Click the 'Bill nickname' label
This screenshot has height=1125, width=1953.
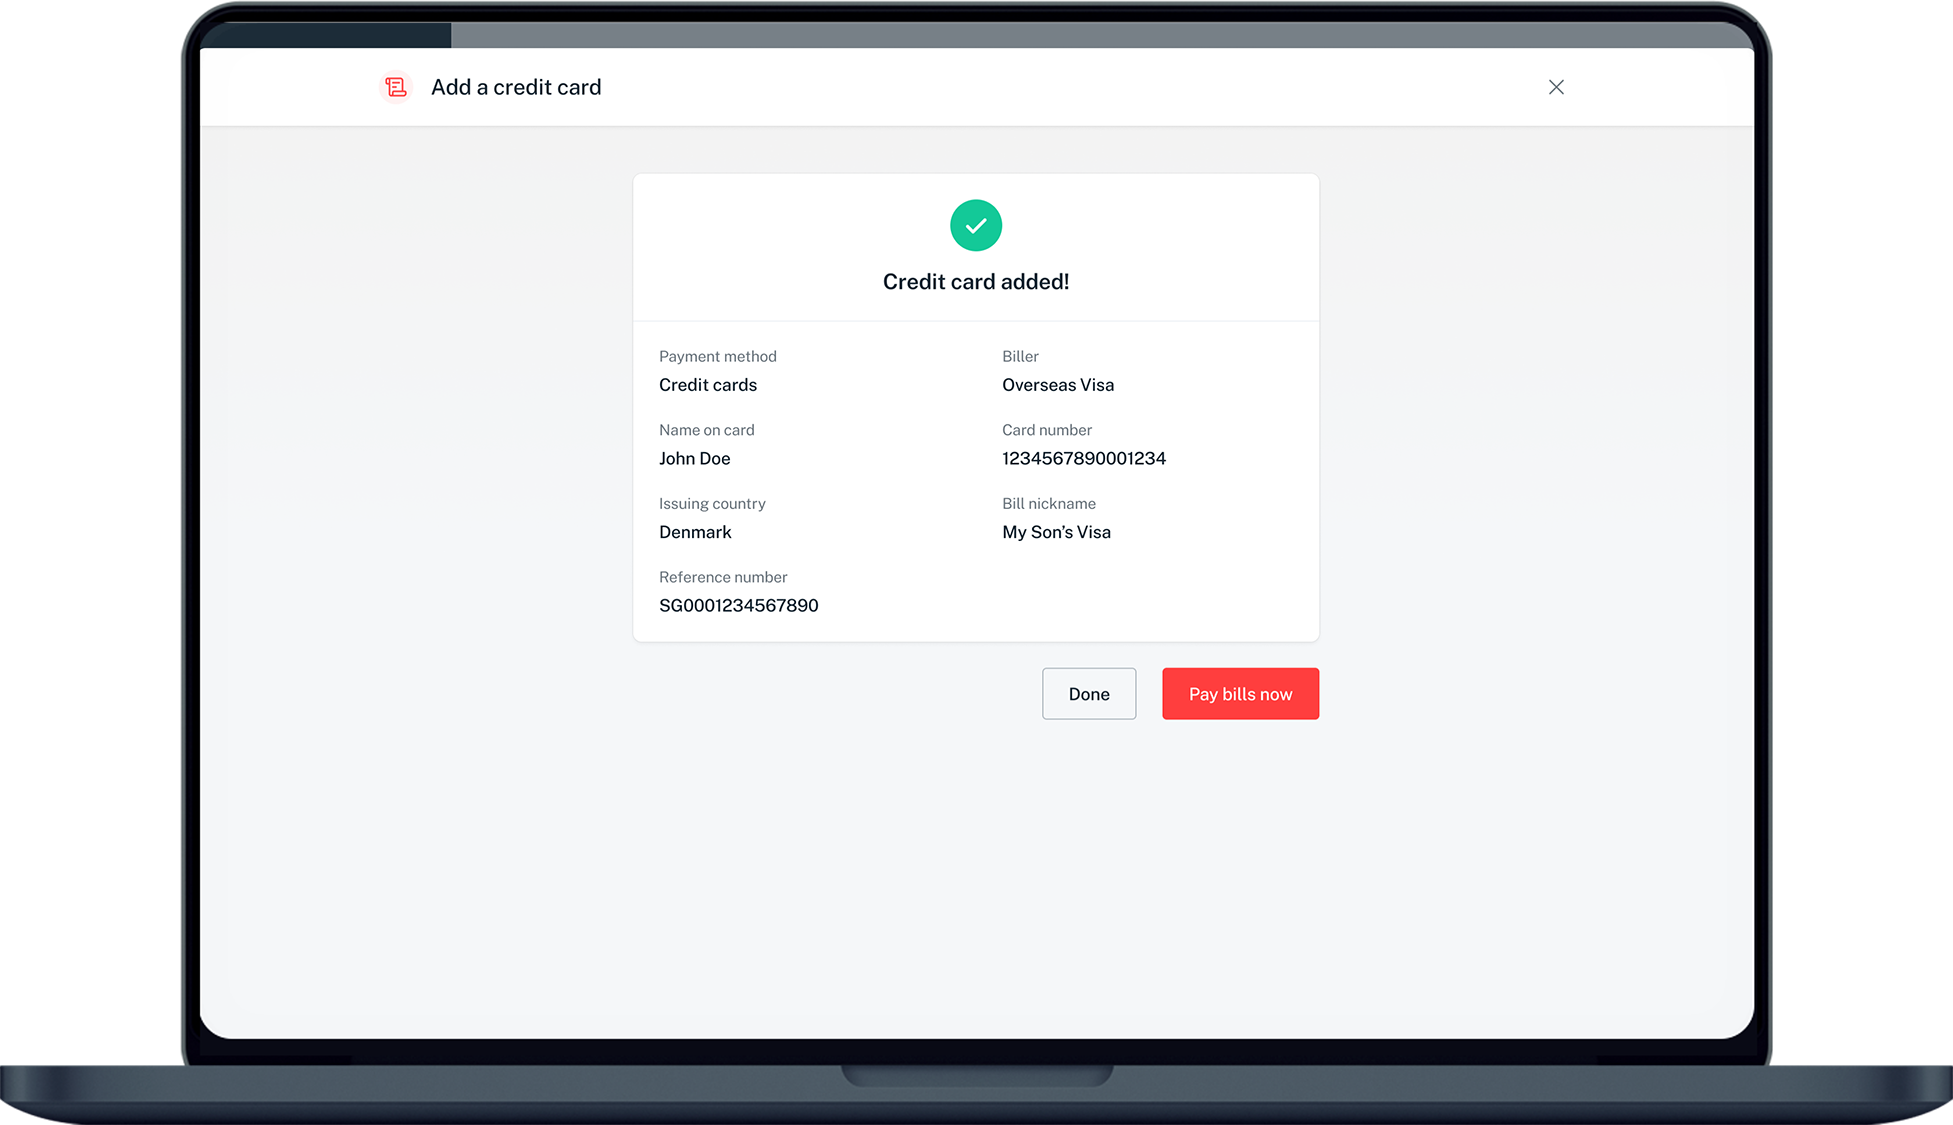[1048, 504]
